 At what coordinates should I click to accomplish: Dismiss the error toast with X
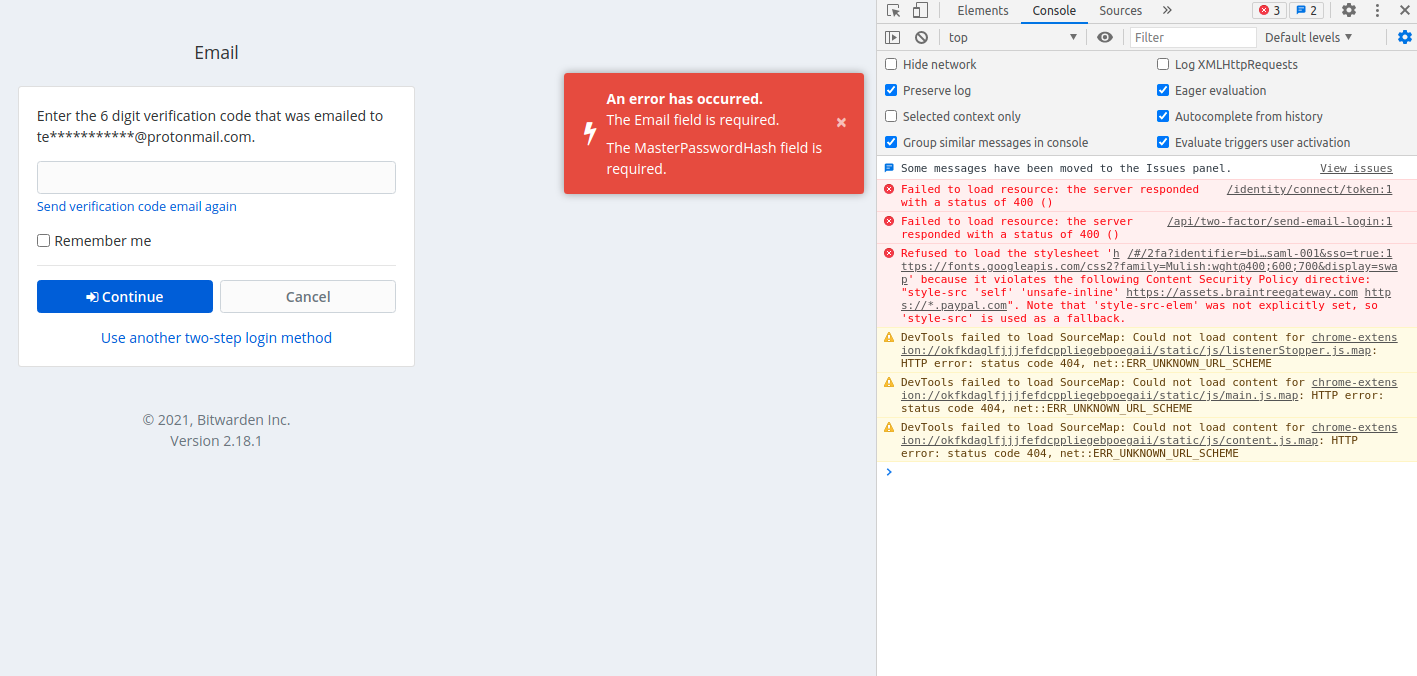point(841,122)
